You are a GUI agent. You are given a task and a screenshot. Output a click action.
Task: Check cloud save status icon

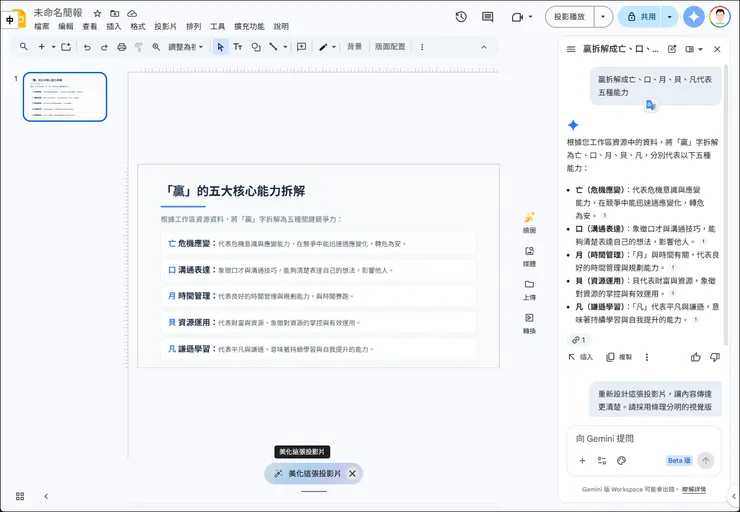point(132,13)
